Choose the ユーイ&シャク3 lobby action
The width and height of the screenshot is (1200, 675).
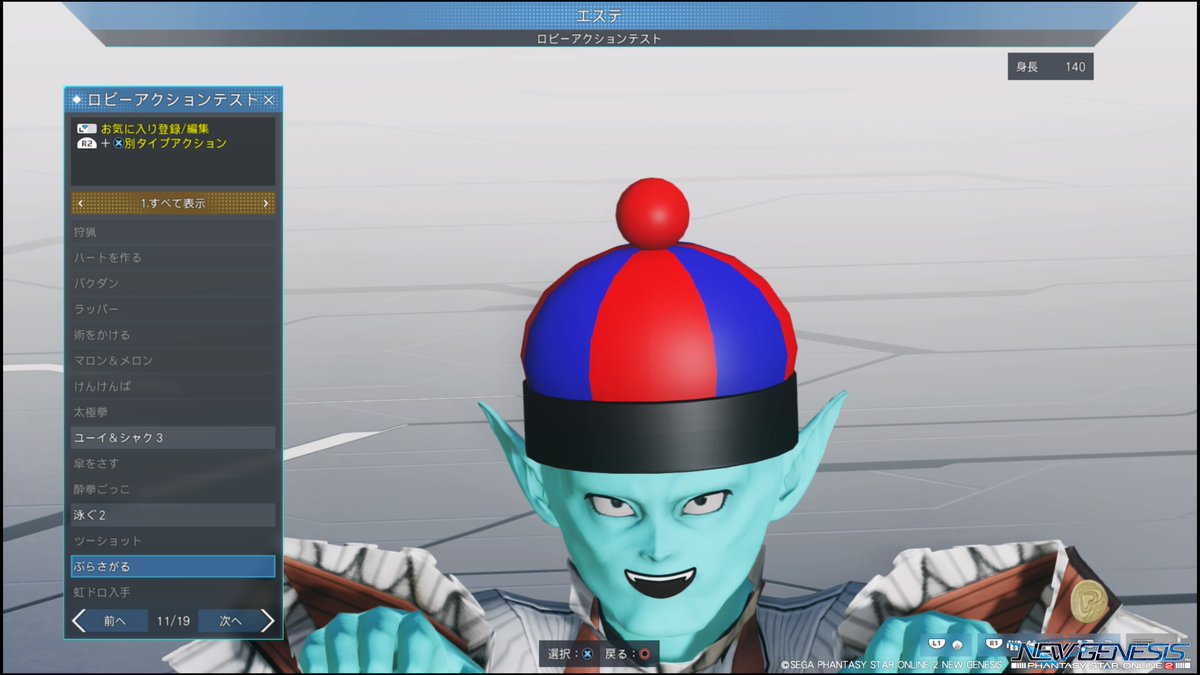pos(173,438)
